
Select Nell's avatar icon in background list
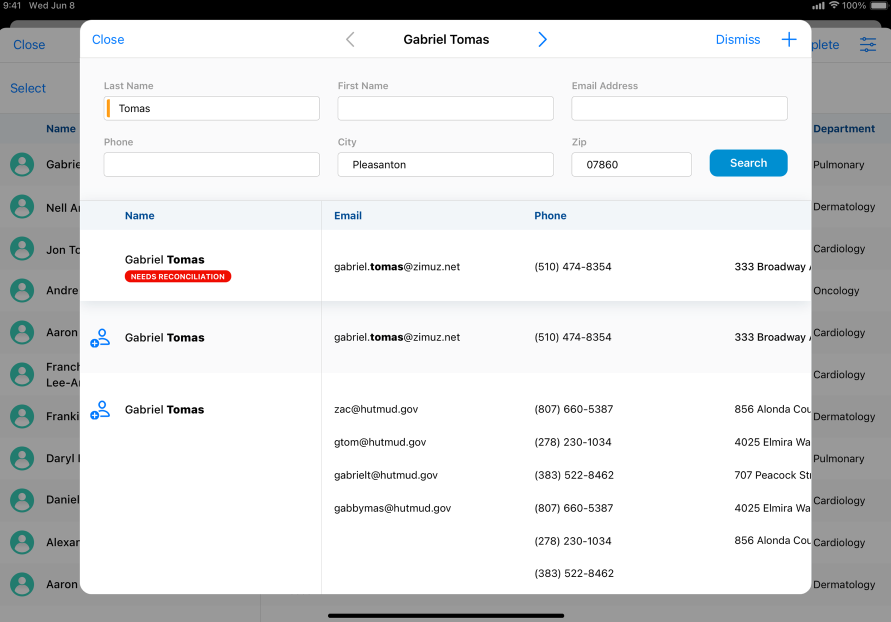tap(22, 207)
